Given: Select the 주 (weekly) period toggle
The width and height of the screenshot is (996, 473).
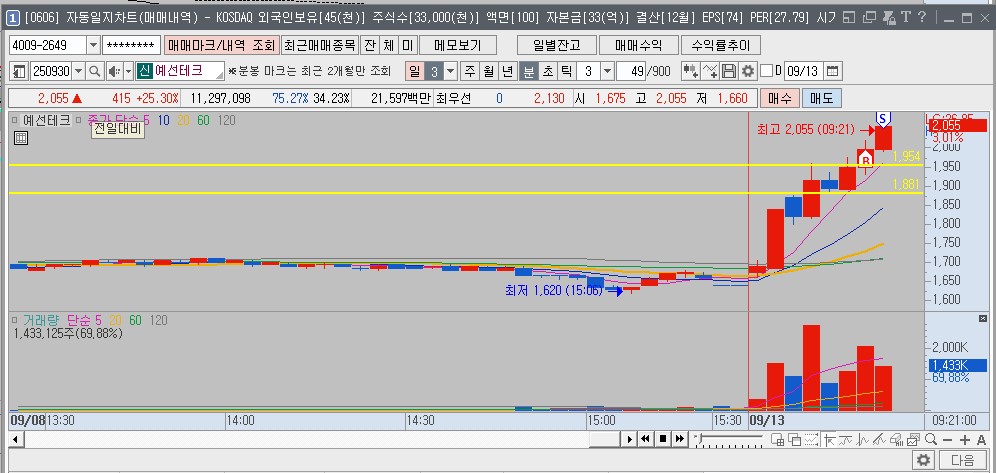Looking at the screenshot, I should point(469,71).
